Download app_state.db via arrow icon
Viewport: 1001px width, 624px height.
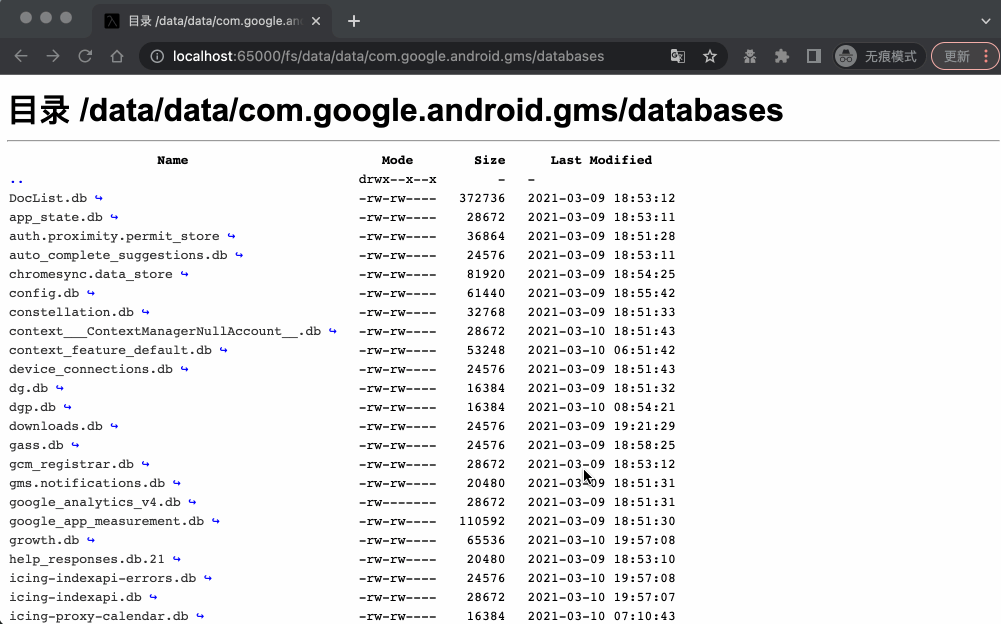click(x=114, y=217)
